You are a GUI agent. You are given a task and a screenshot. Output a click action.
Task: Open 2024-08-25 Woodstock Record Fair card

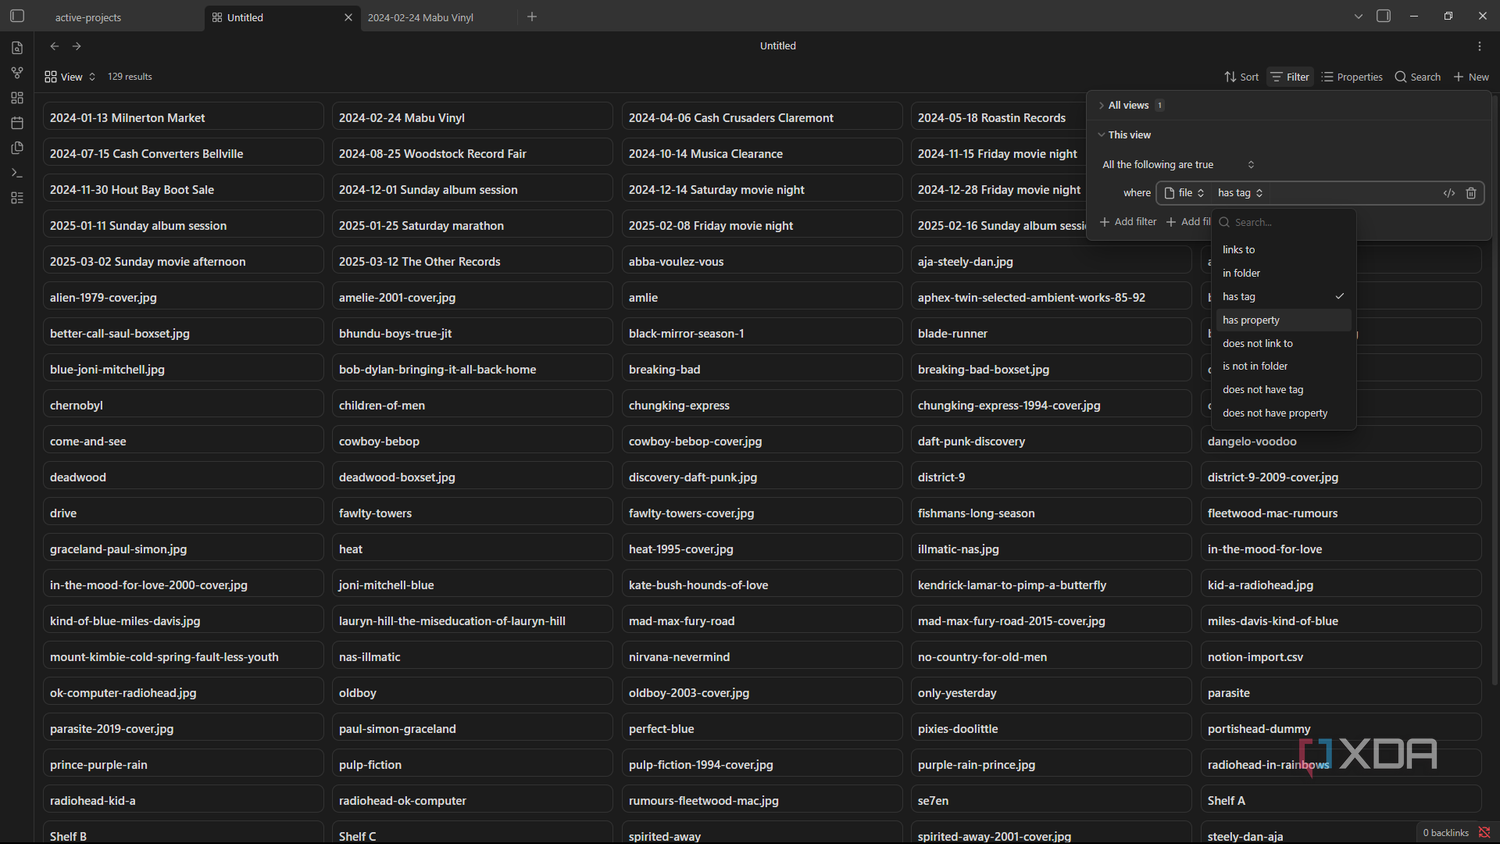(472, 154)
